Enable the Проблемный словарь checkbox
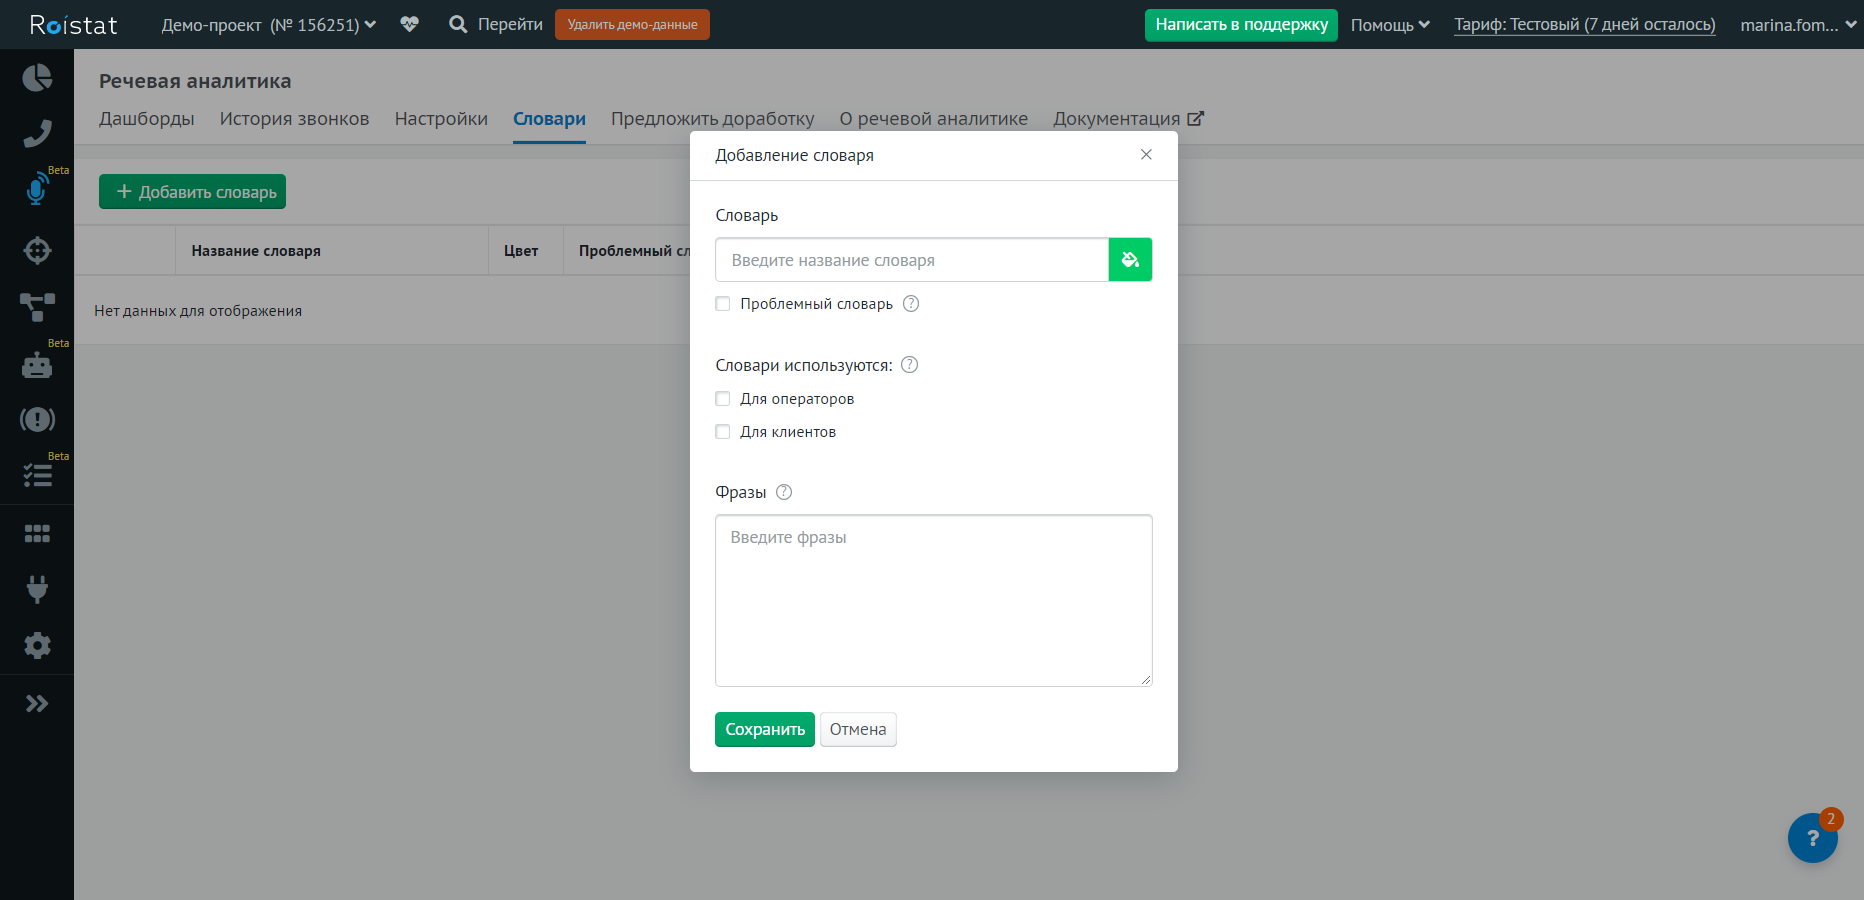 tap(723, 304)
